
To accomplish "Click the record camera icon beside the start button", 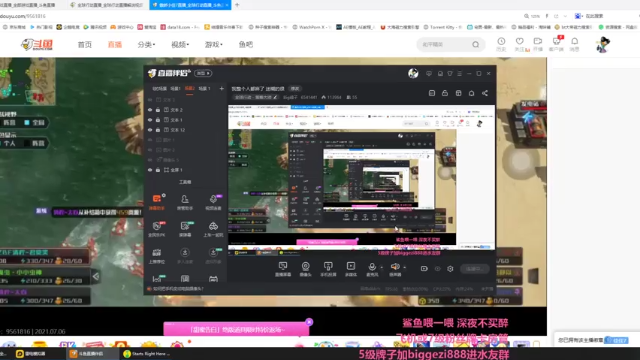I will coord(424,269).
